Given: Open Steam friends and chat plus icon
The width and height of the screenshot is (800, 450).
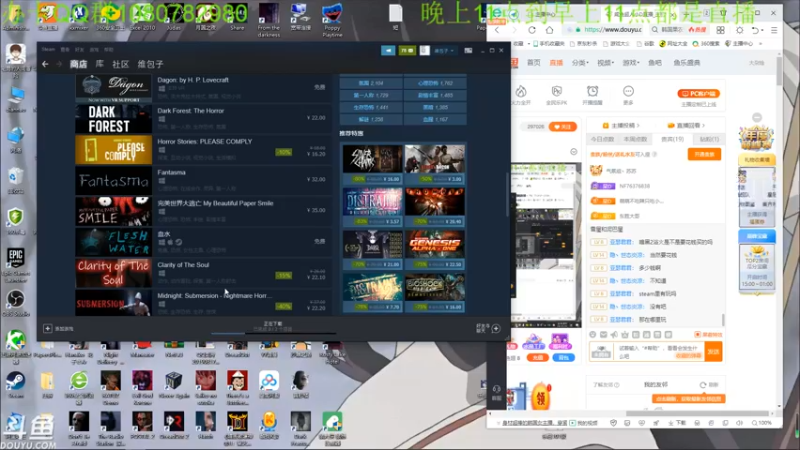Looking at the screenshot, I should (x=496, y=329).
